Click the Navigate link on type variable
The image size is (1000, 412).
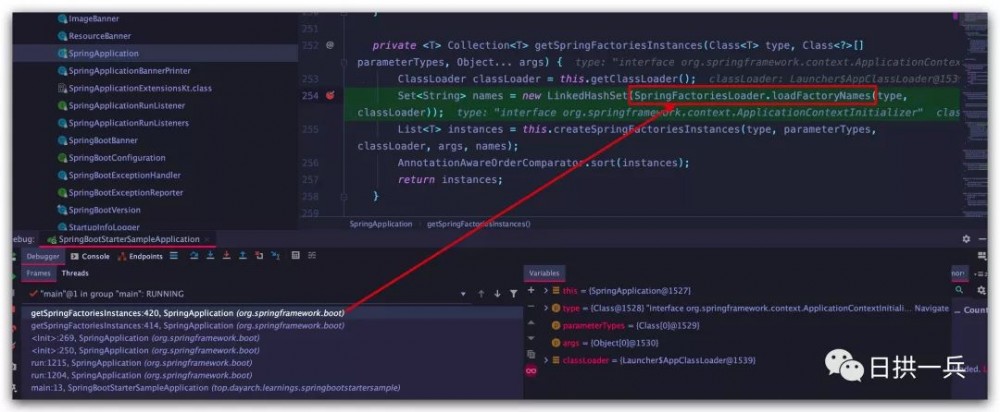pyautogui.click(x=931, y=308)
